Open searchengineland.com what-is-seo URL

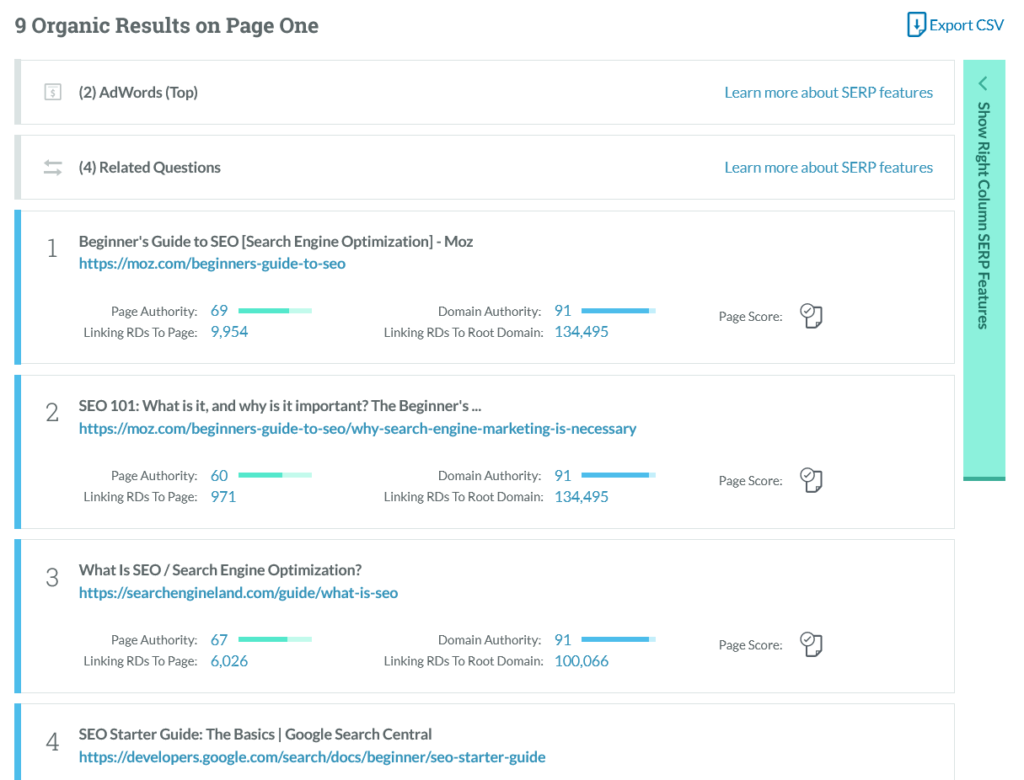[238, 593]
